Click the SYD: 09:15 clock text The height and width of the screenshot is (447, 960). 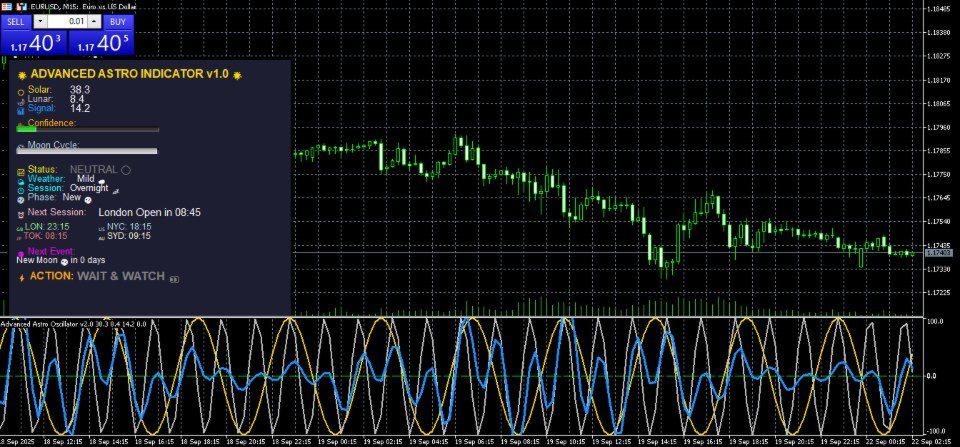click(129, 236)
